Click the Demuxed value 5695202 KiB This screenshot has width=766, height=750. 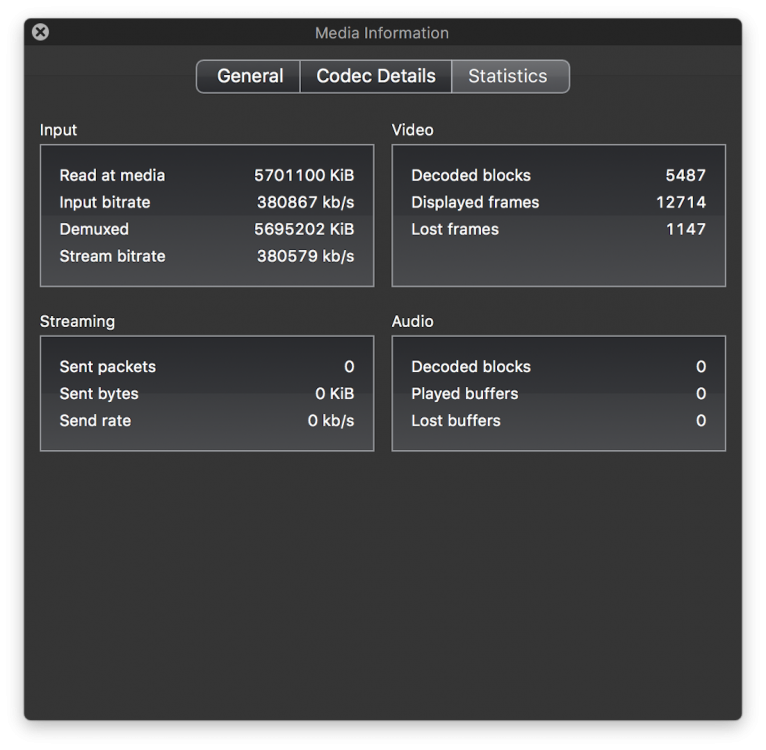point(304,229)
